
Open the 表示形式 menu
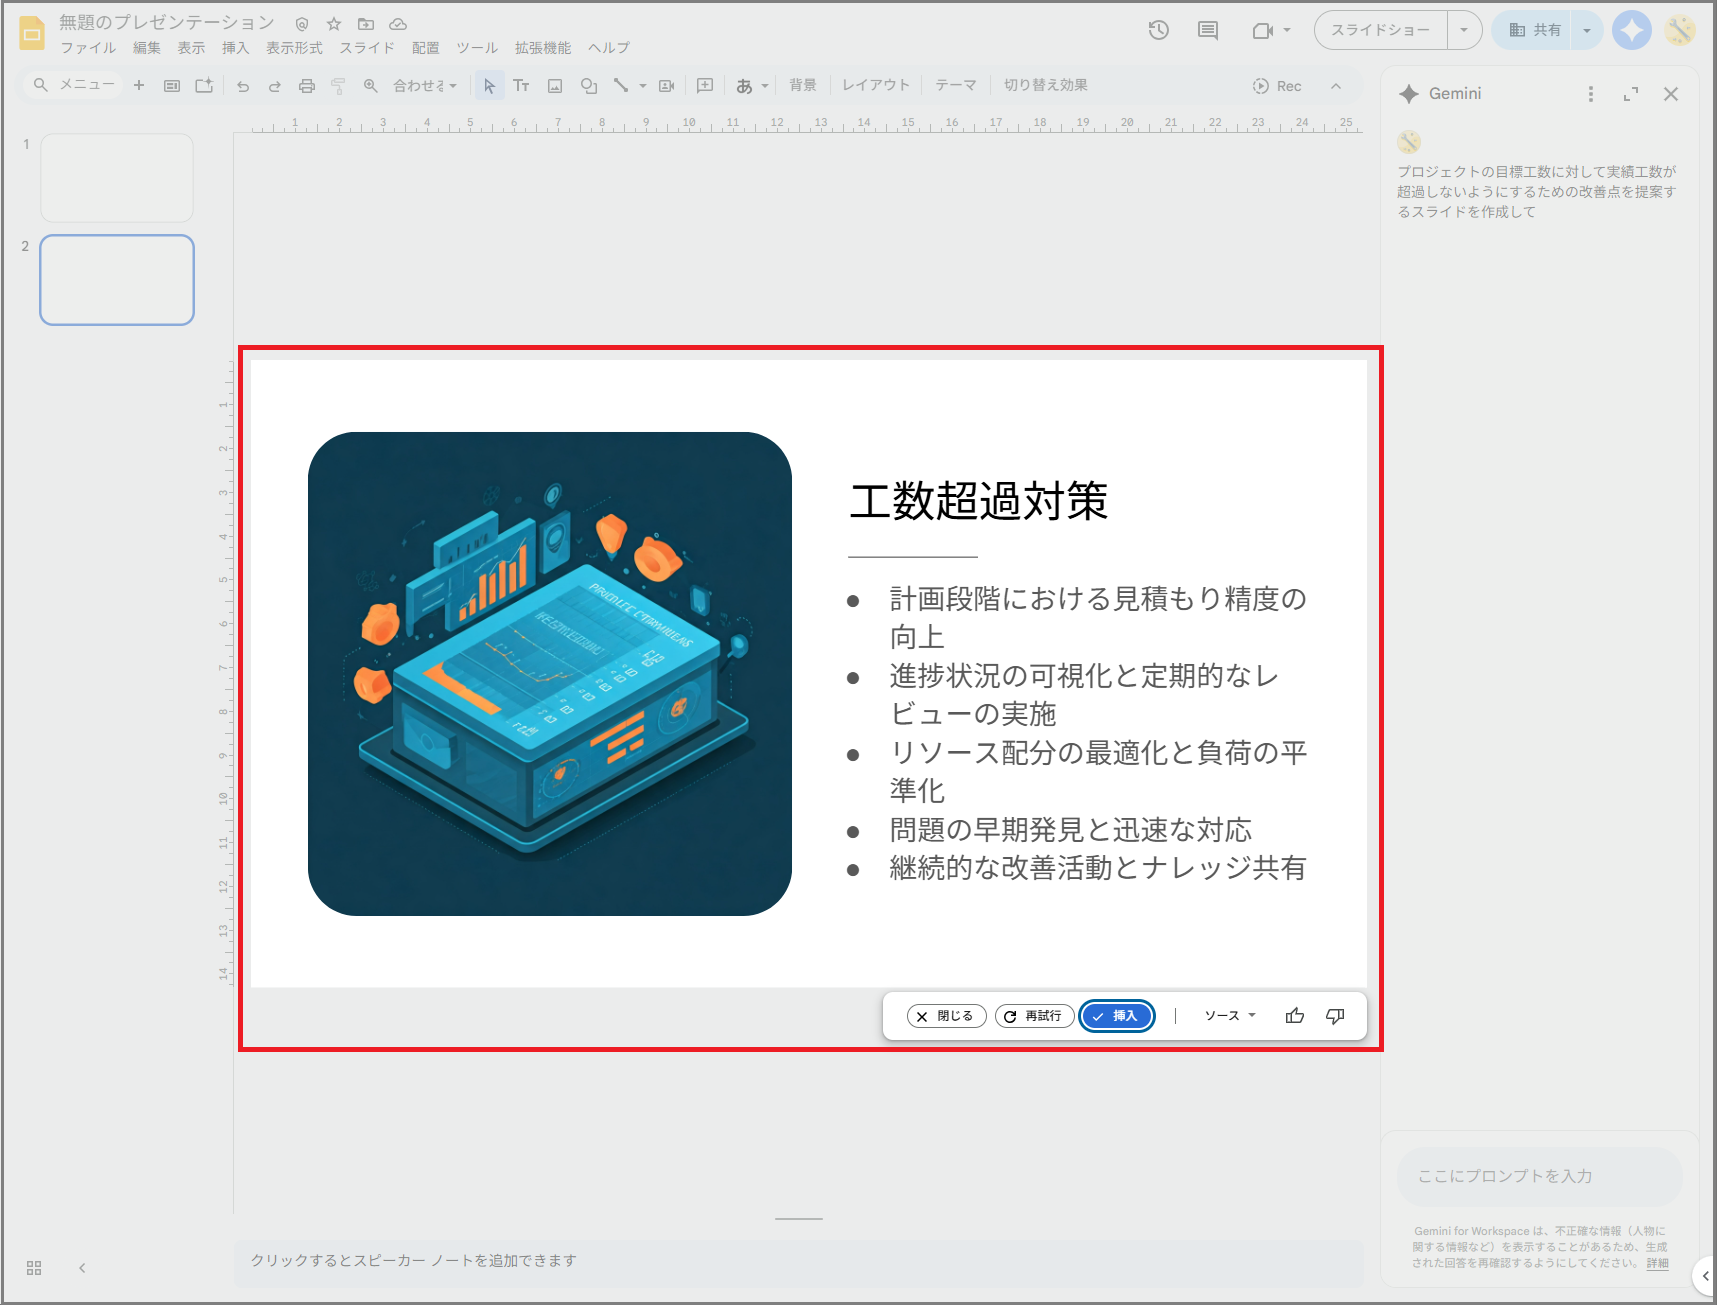tap(294, 48)
